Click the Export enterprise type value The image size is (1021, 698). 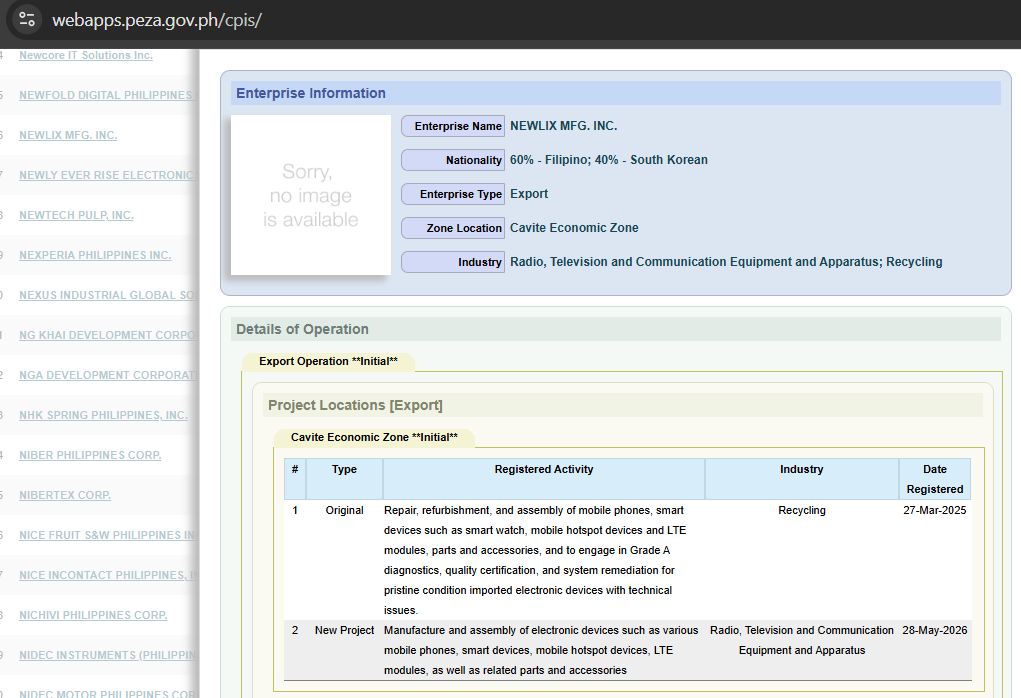(x=529, y=193)
